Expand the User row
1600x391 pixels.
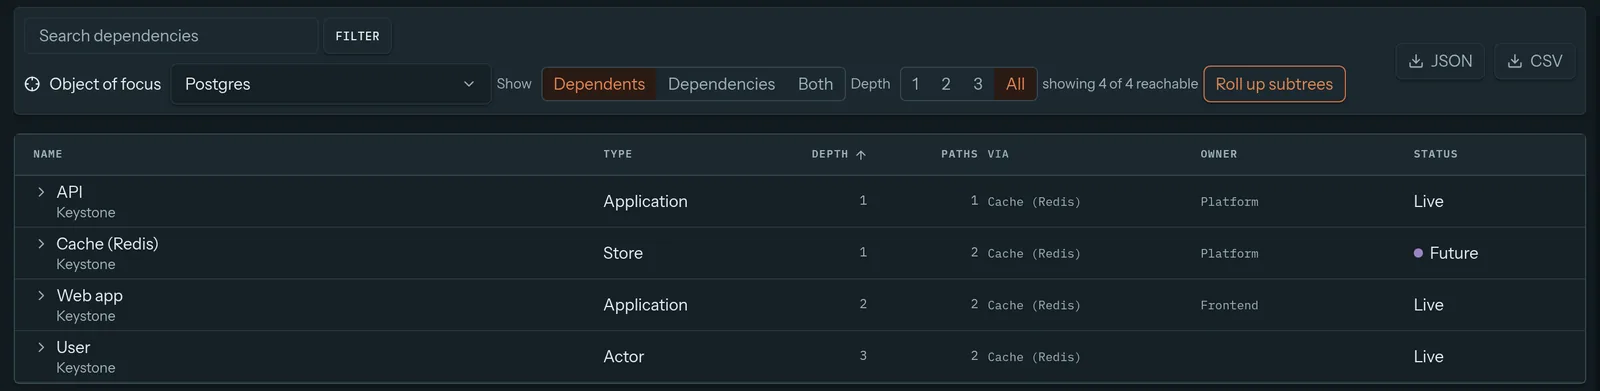point(41,347)
